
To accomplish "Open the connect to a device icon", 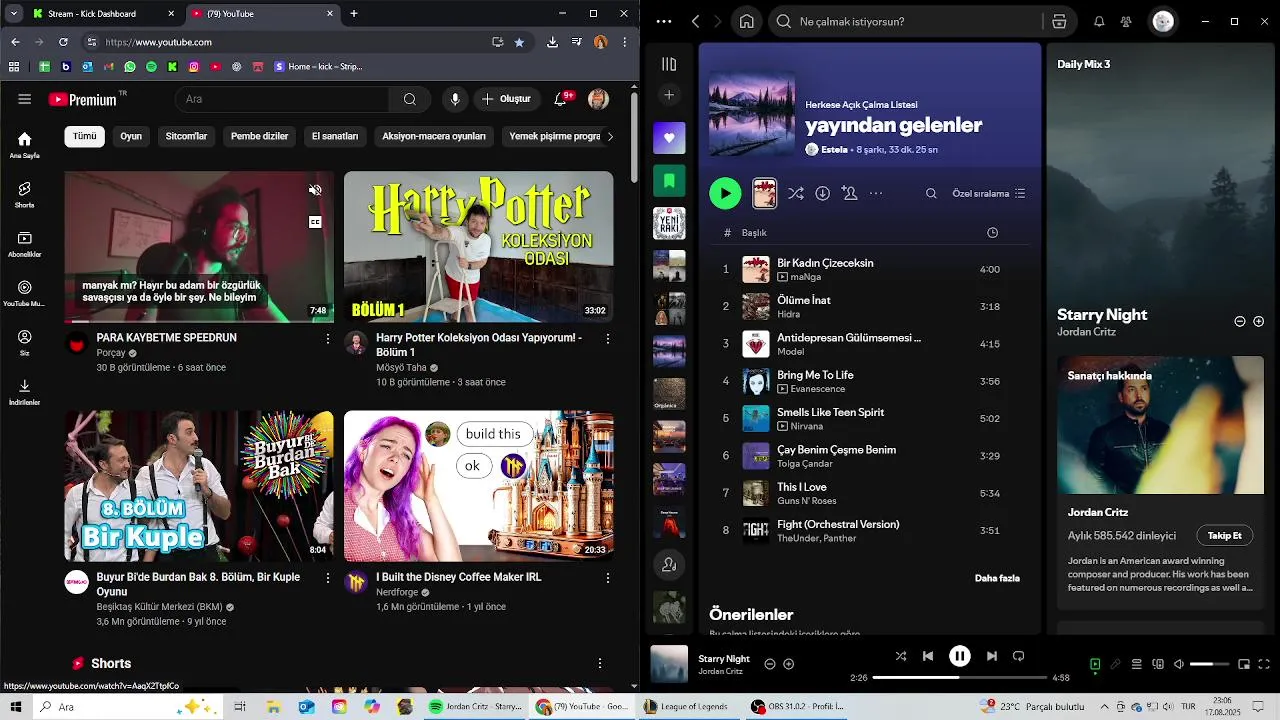I will point(1158,664).
